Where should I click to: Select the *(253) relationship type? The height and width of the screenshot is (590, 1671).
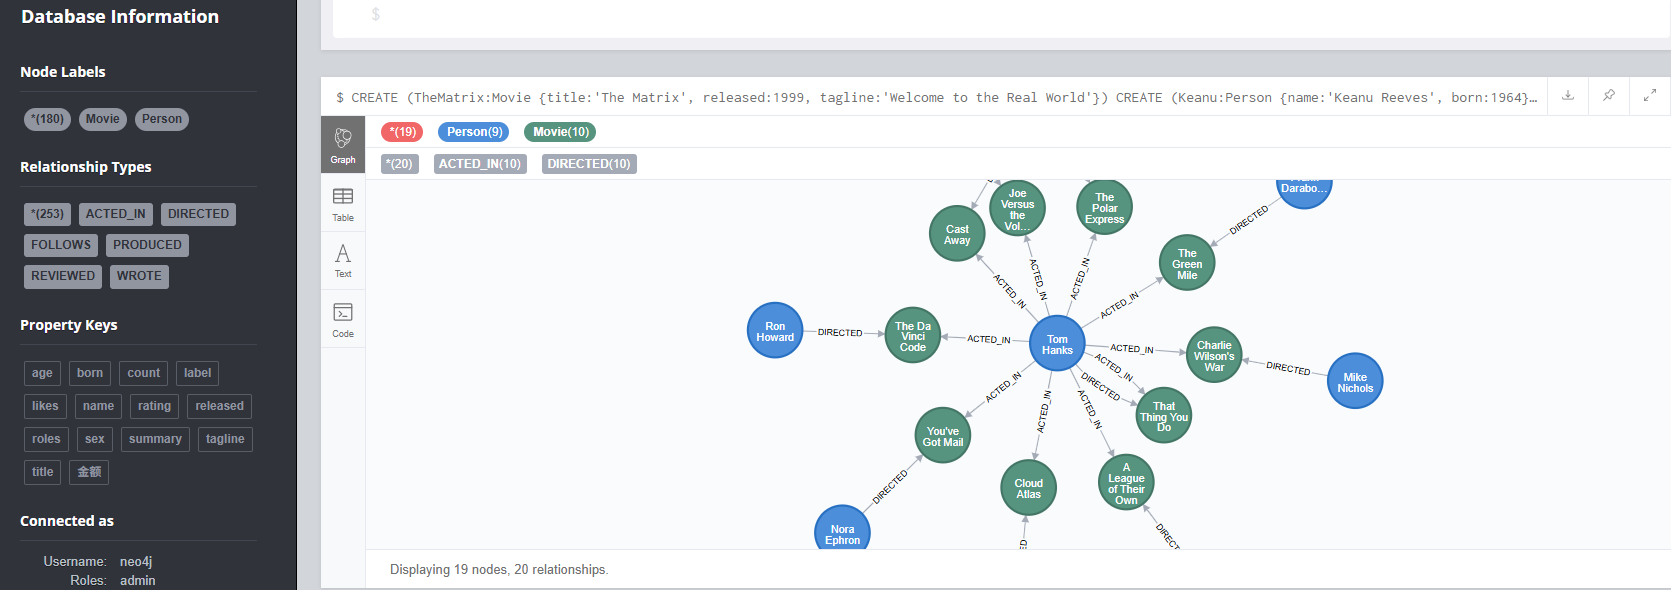47,214
